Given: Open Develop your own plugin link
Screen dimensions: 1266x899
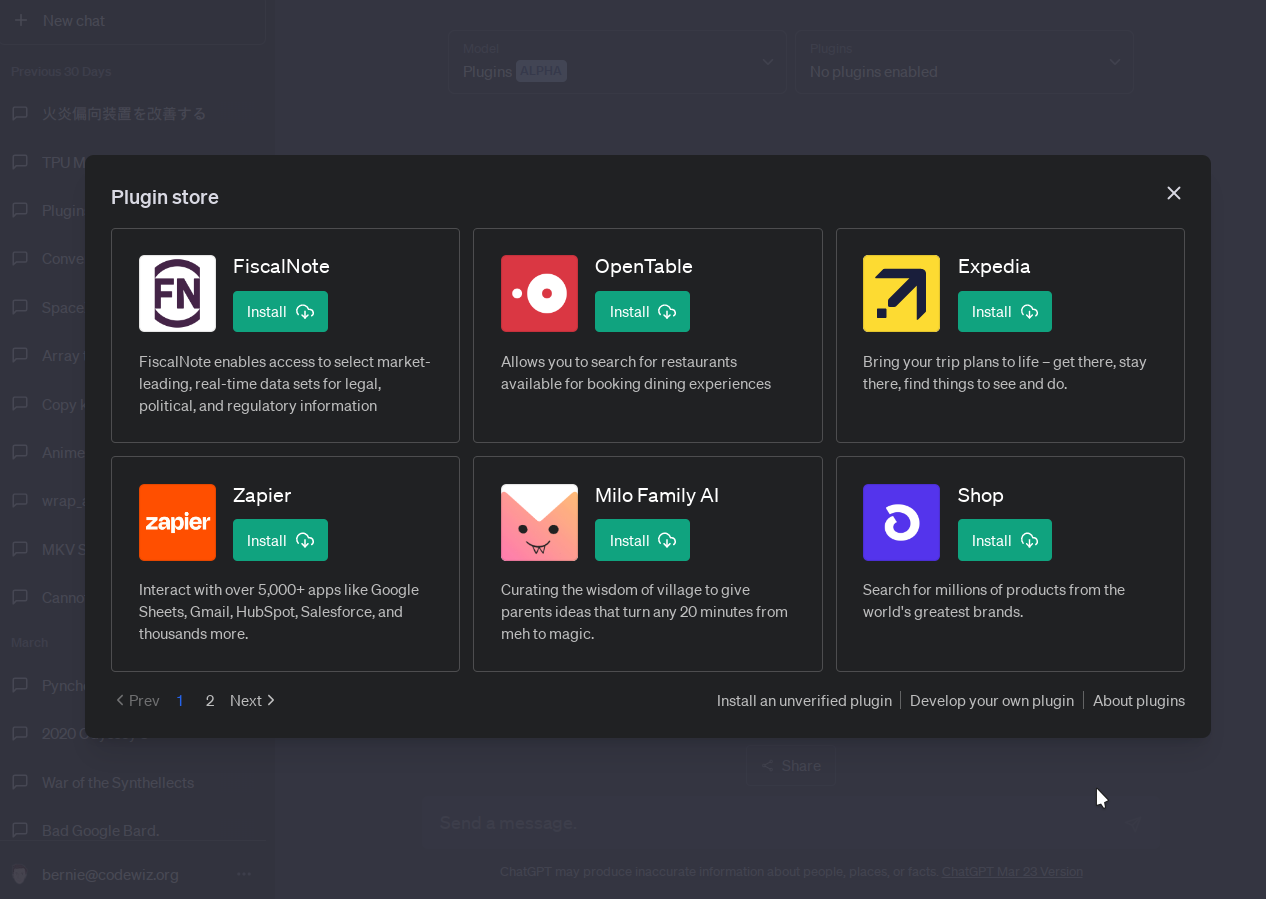Looking at the screenshot, I should coord(991,701).
